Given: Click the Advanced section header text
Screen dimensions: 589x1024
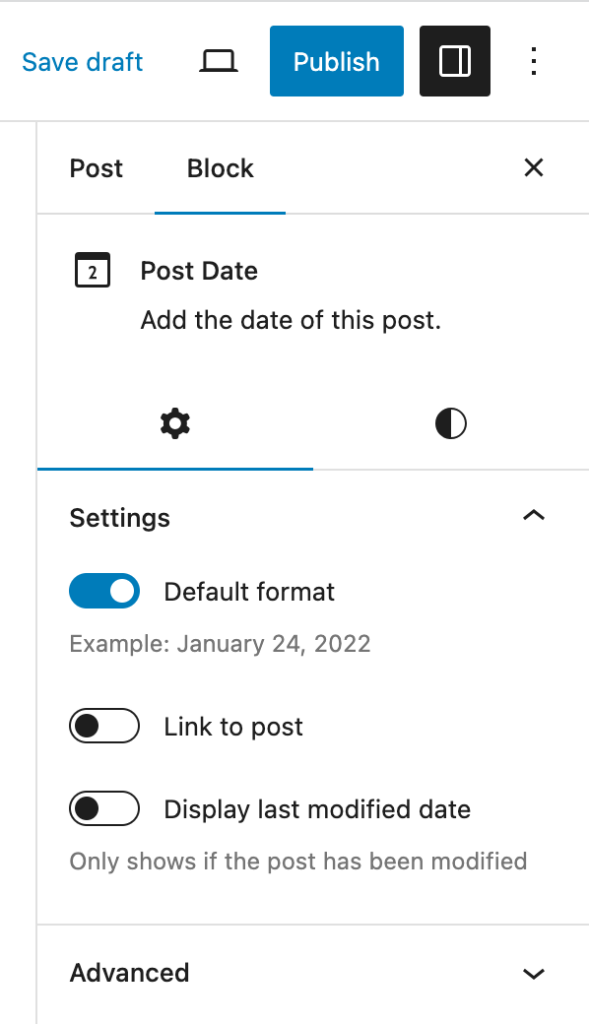Looking at the screenshot, I should pos(129,973).
